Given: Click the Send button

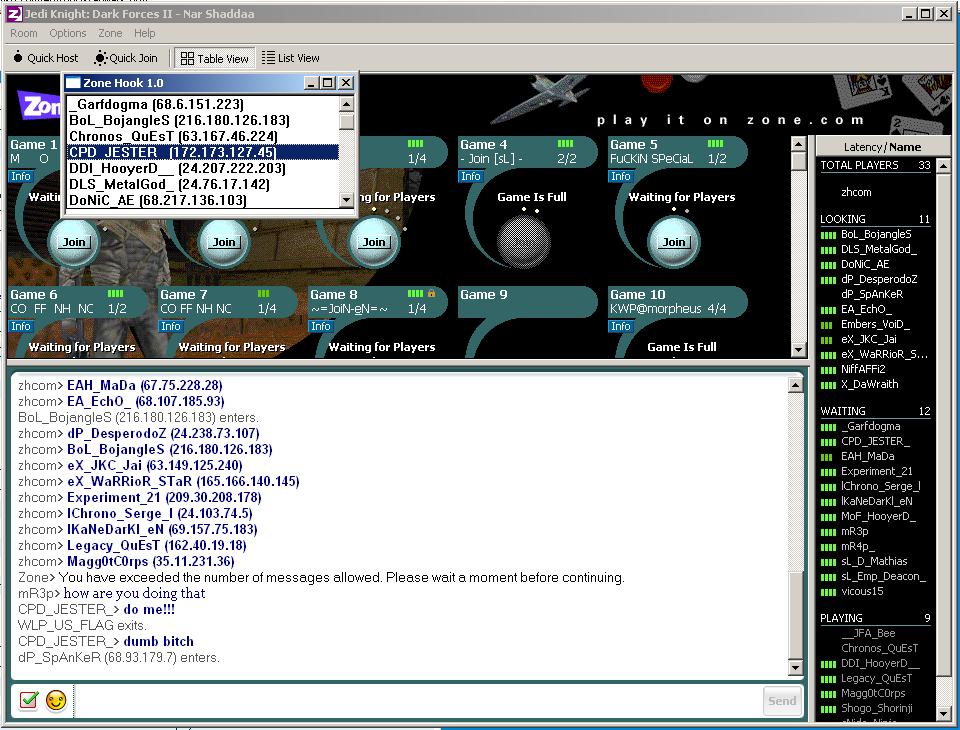Looking at the screenshot, I should coord(782,701).
